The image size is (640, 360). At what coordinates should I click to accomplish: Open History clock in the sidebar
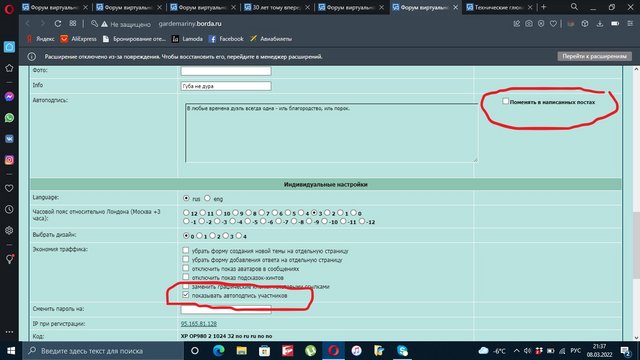[x=9, y=209]
